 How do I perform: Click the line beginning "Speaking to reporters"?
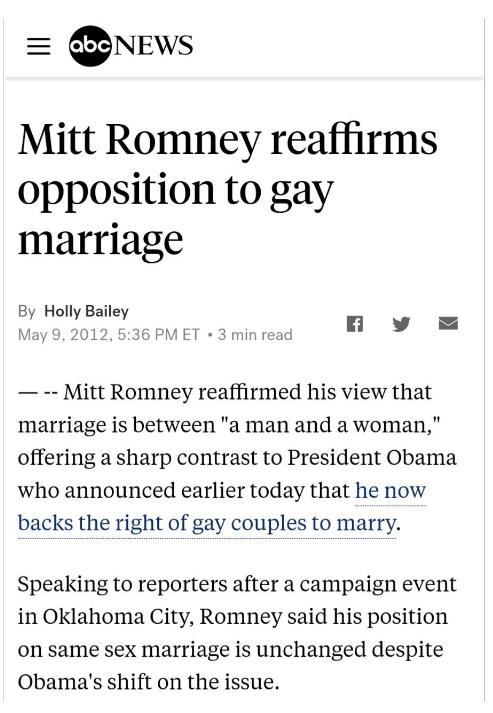pos(237,584)
